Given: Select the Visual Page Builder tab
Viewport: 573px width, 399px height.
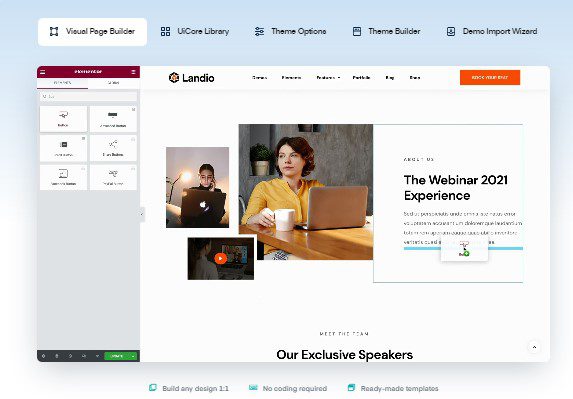Looking at the screenshot, I should point(92,32).
